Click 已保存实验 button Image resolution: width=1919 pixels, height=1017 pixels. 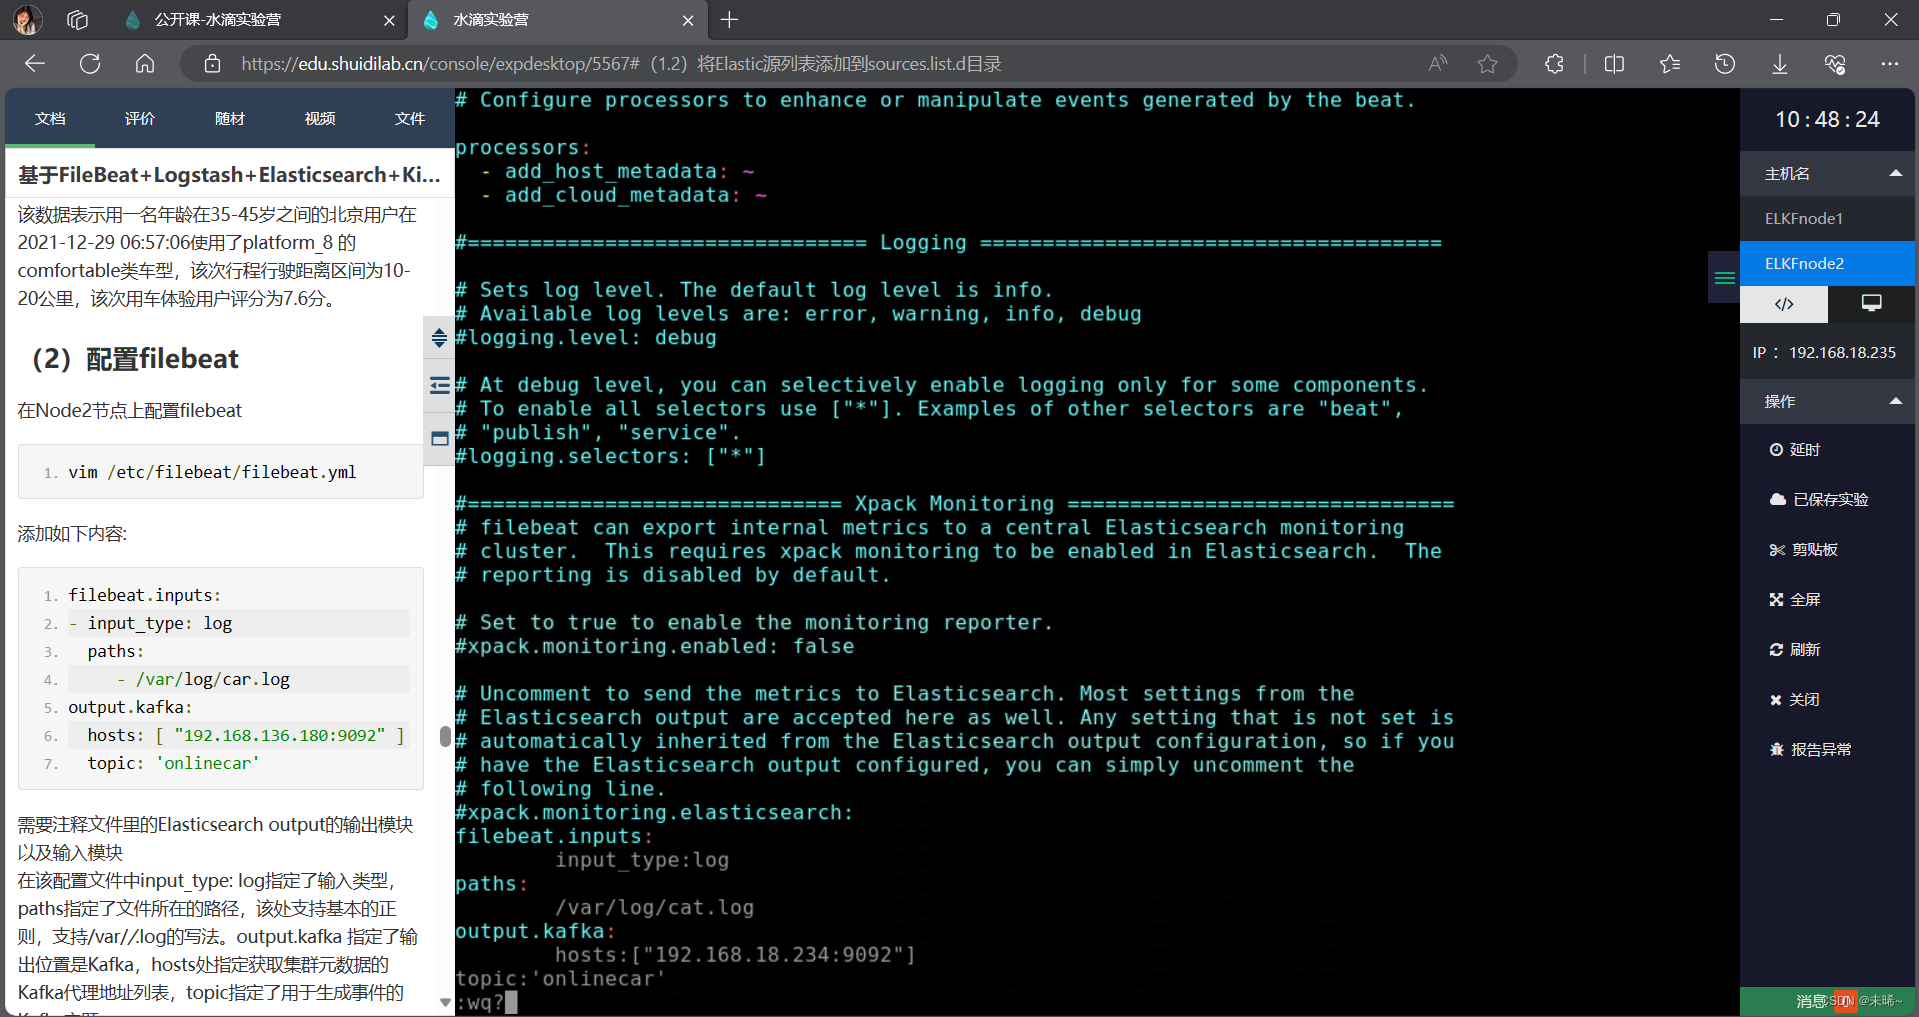tap(1819, 499)
